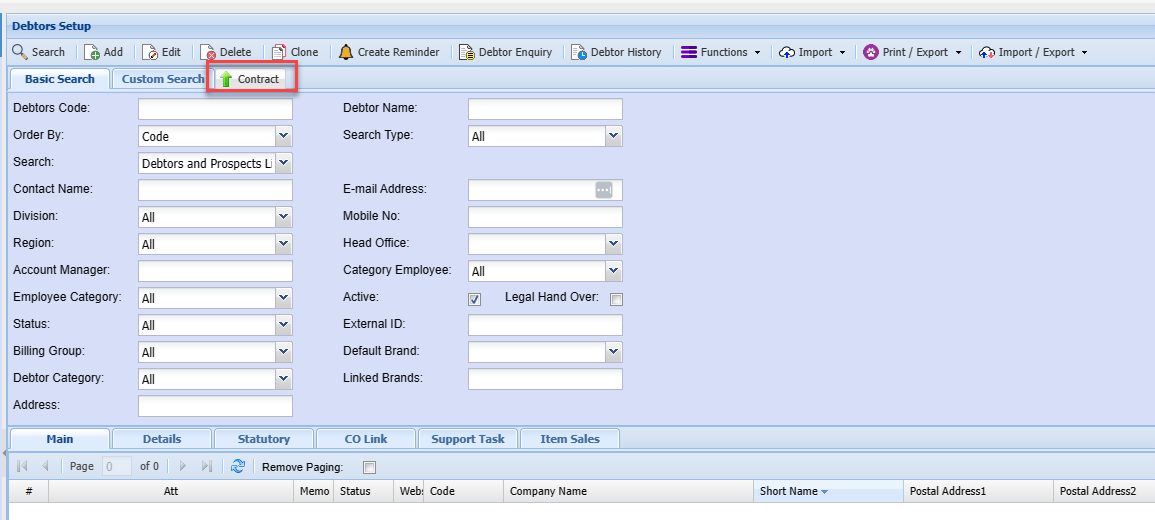Go to next page of results
Screen dimensions: 1155x520
(183, 466)
